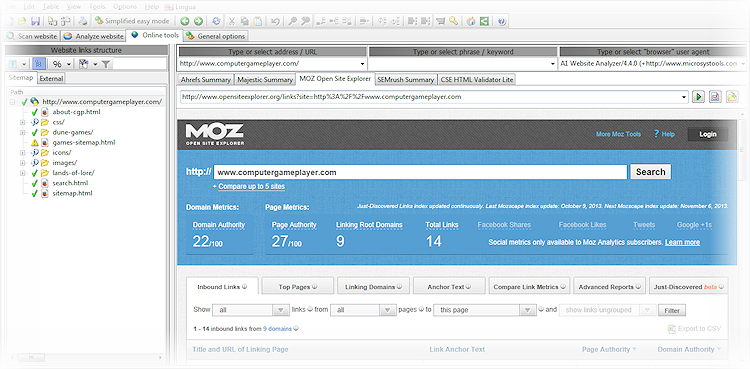The height and width of the screenshot is (369, 750).
Task: Click the green forward arrow
Action: coord(198,21)
